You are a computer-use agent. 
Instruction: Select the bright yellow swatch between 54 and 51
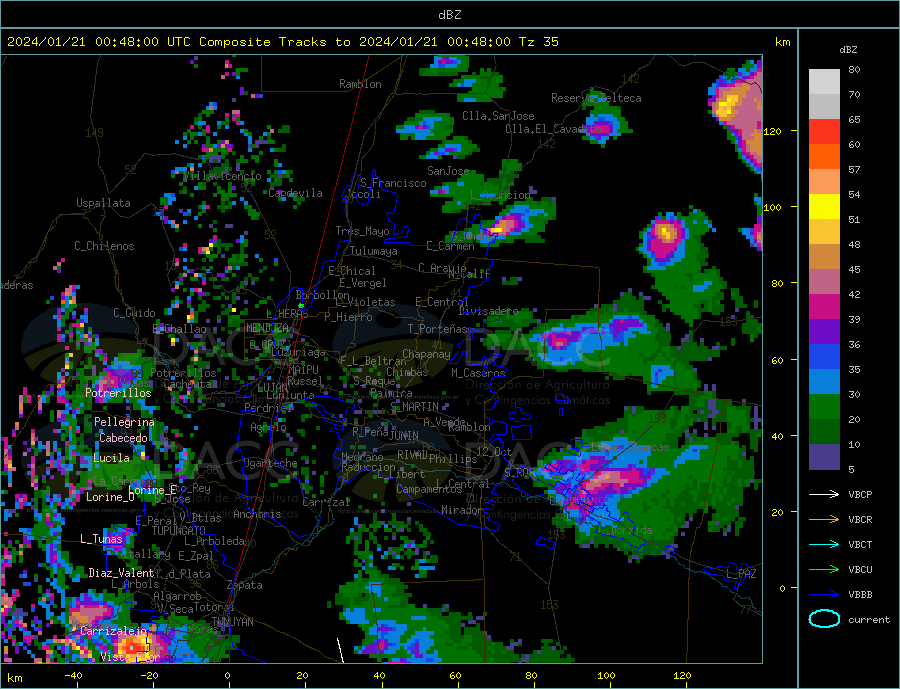click(x=824, y=207)
